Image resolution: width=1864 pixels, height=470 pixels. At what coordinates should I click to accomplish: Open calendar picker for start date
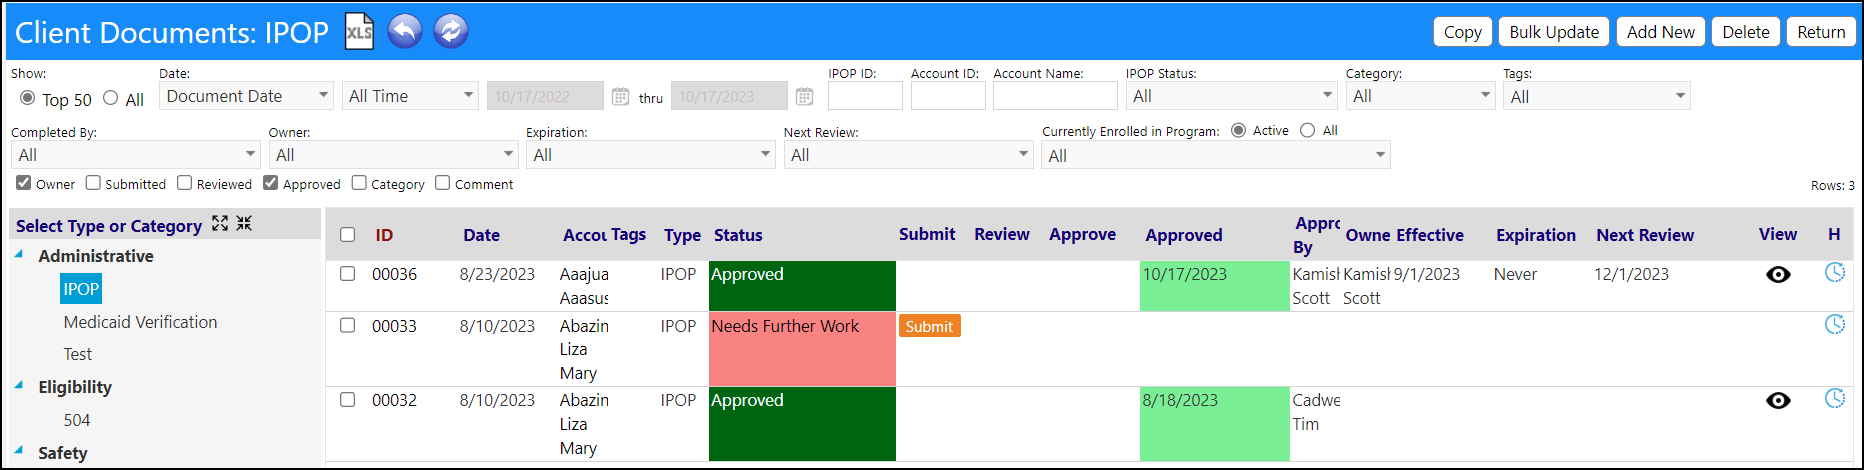click(x=620, y=97)
